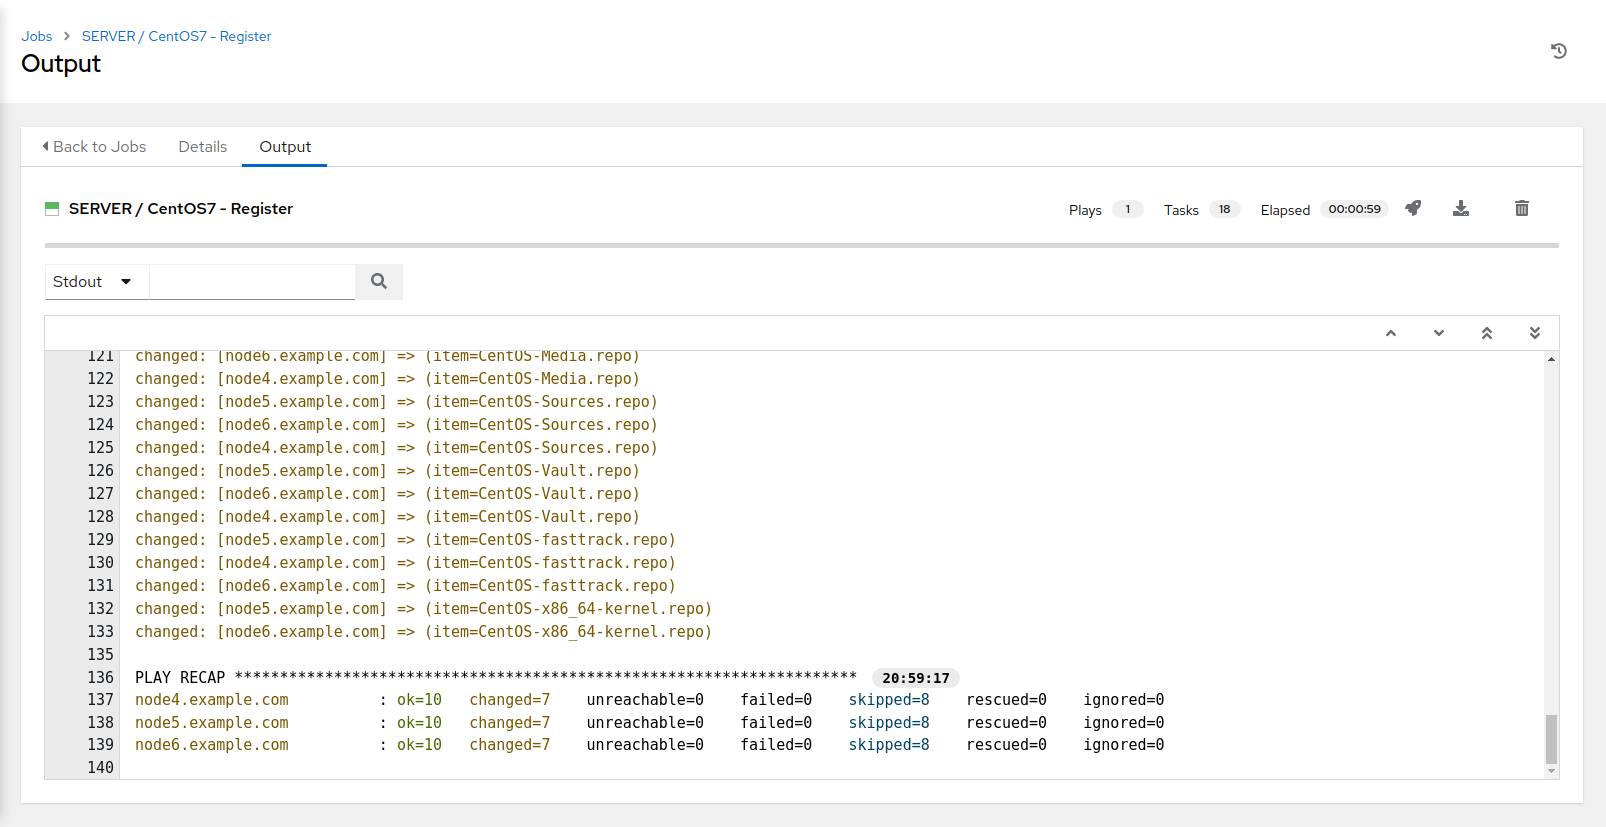This screenshot has height=827, width=1606.
Task: Click ok=10 on node5 recap line
Action: click(x=419, y=723)
